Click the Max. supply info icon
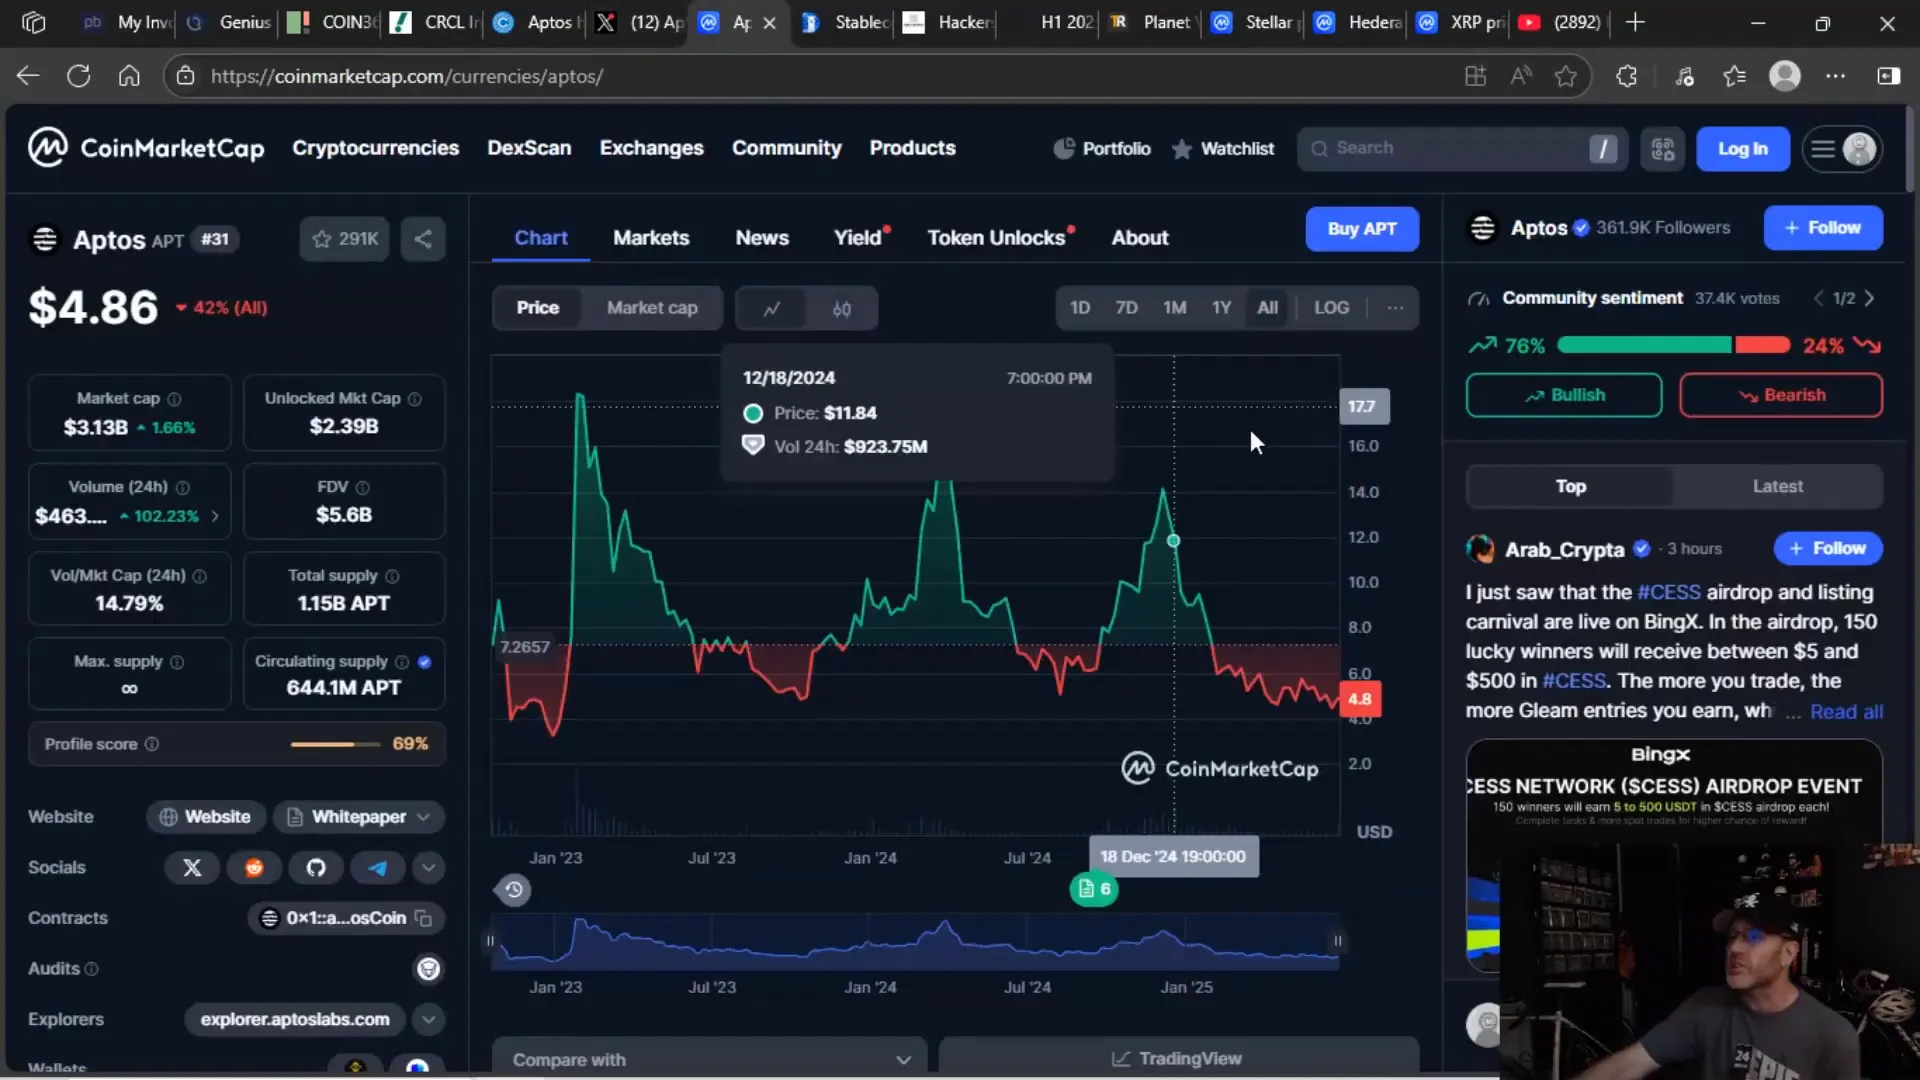 [177, 662]
